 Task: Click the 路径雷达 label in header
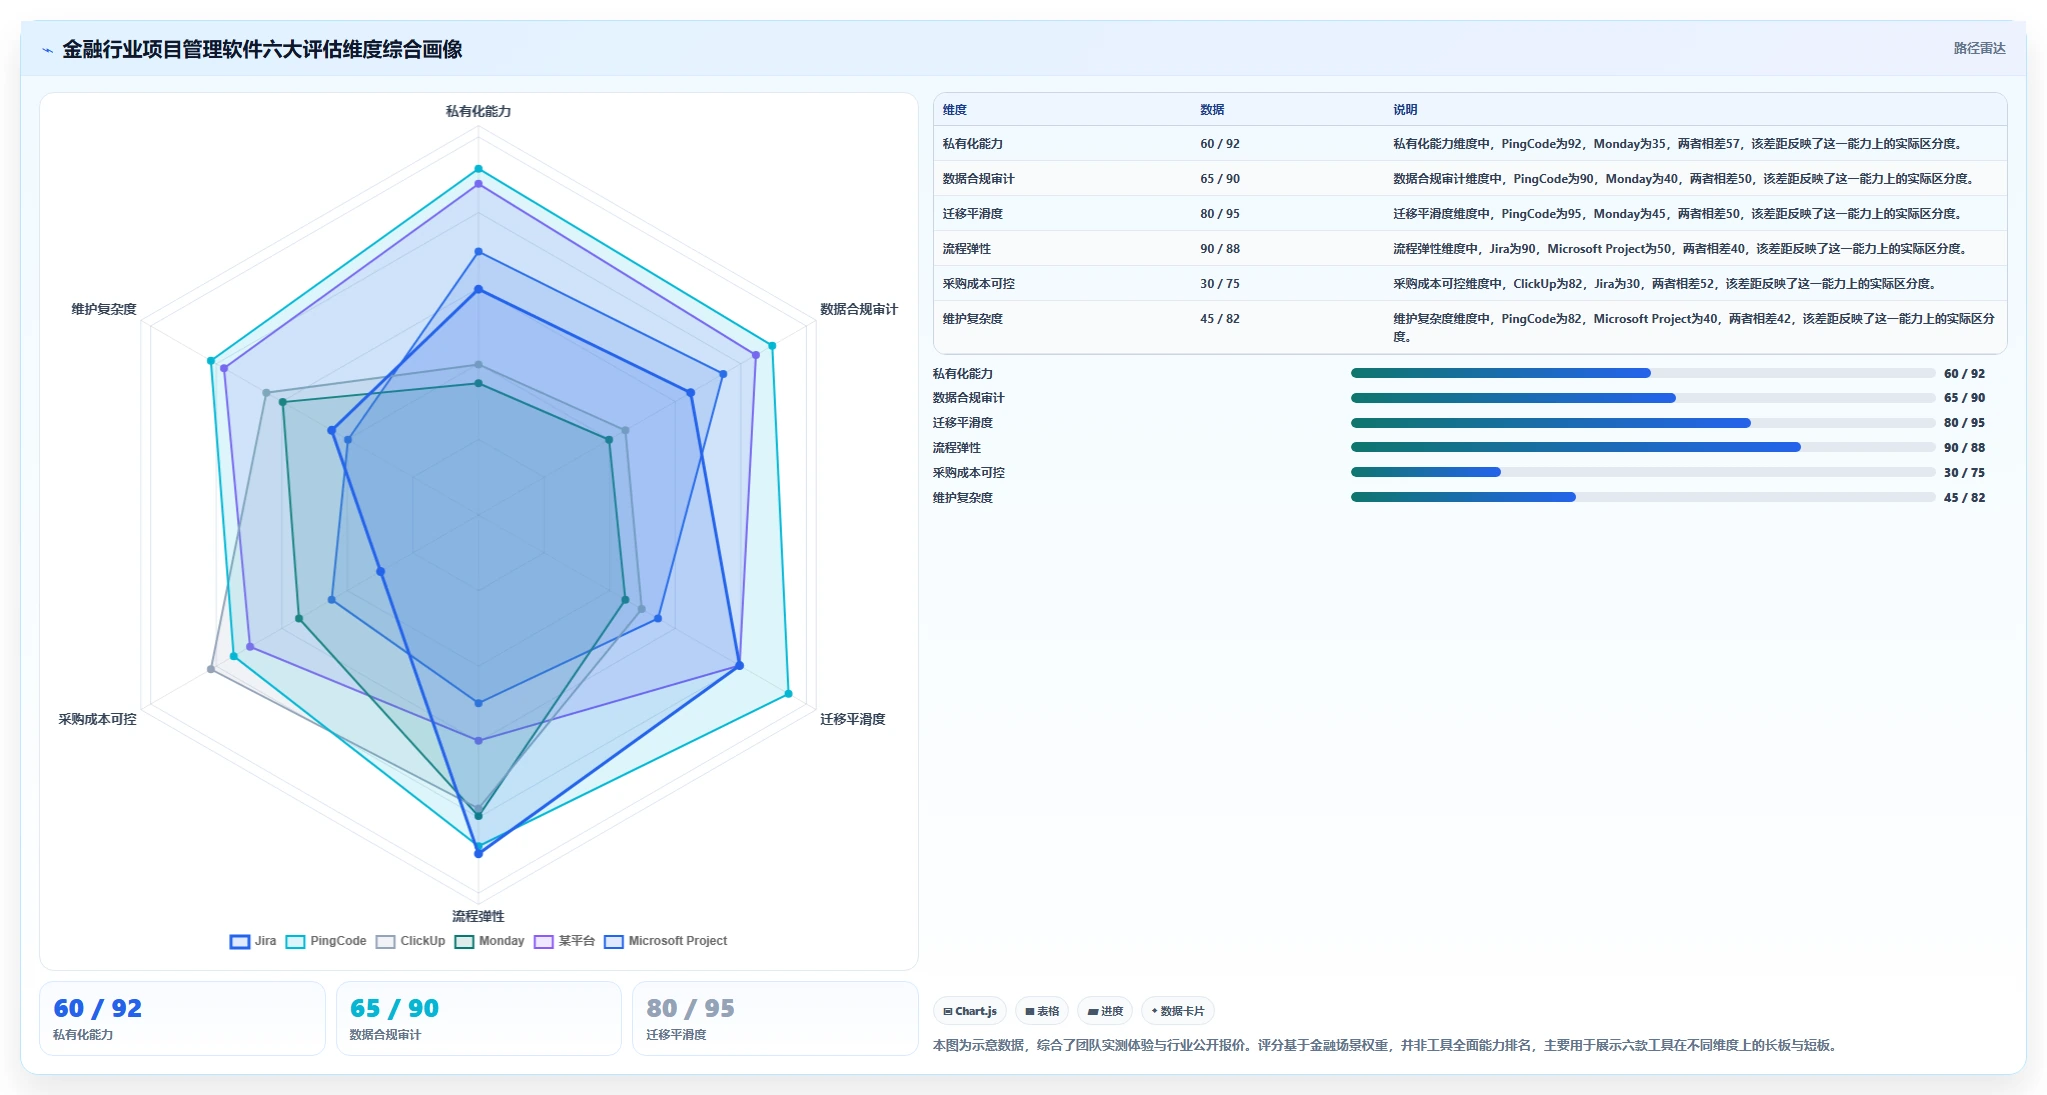pos(1979,48)
